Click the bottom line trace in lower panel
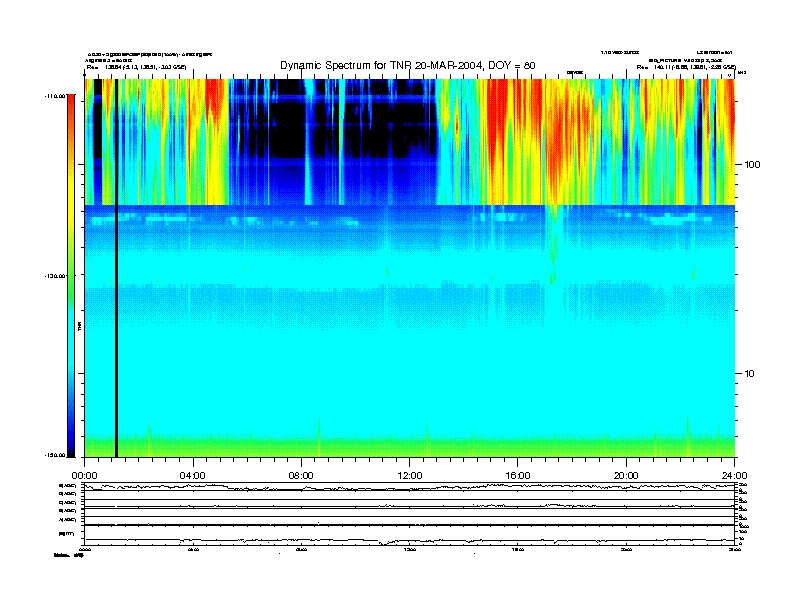The width and height of the screenshot is (792, 612). pyautogui.click(x=409, y=541)
